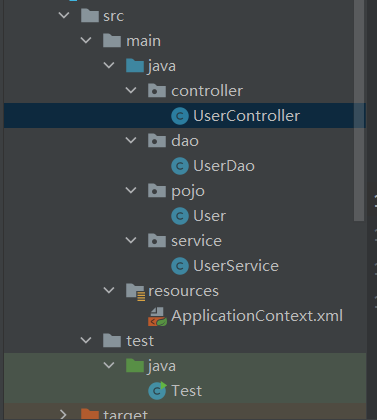Viewport: 377px width, 420px height.
Task: Click the blue java source root folder icon
Action: point(135,65)
